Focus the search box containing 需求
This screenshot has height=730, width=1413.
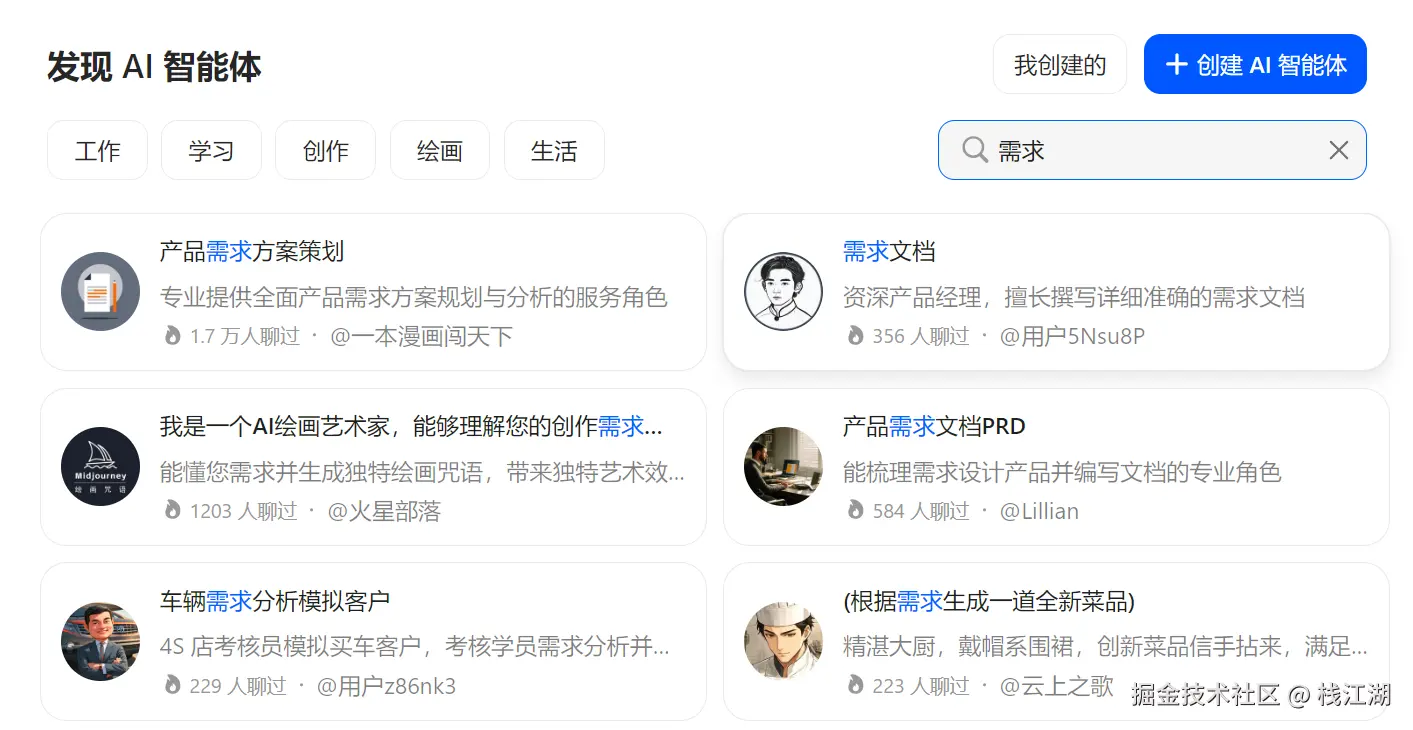pos(1150,150)
